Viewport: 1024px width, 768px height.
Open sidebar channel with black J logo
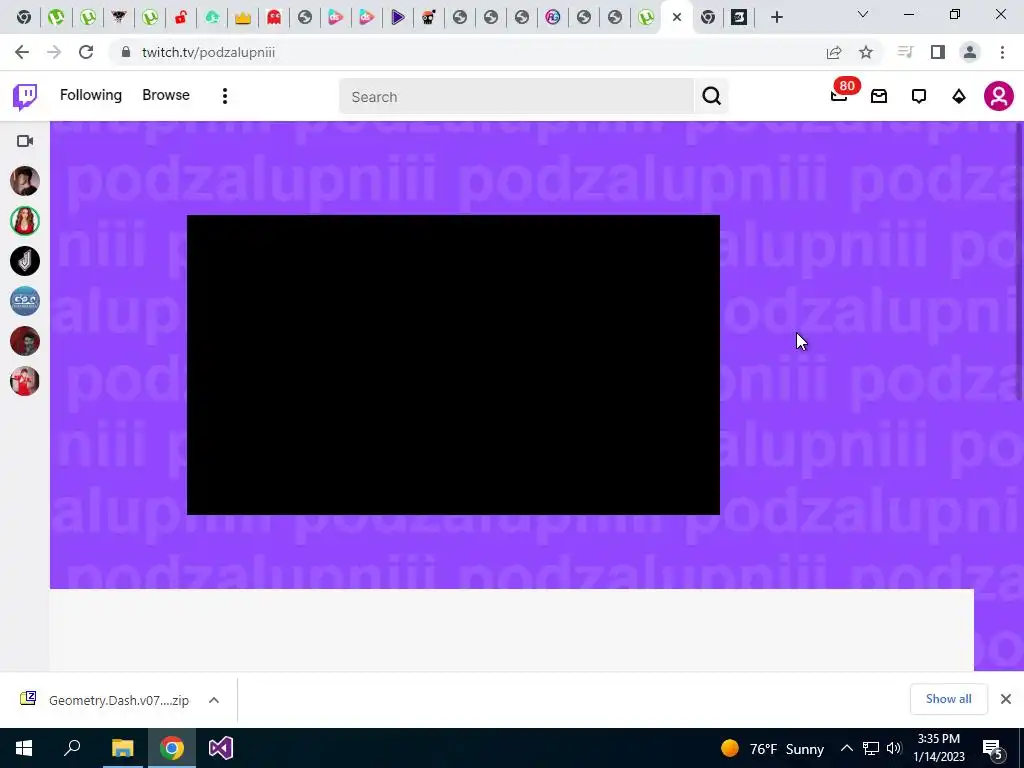tap(25, 261)
